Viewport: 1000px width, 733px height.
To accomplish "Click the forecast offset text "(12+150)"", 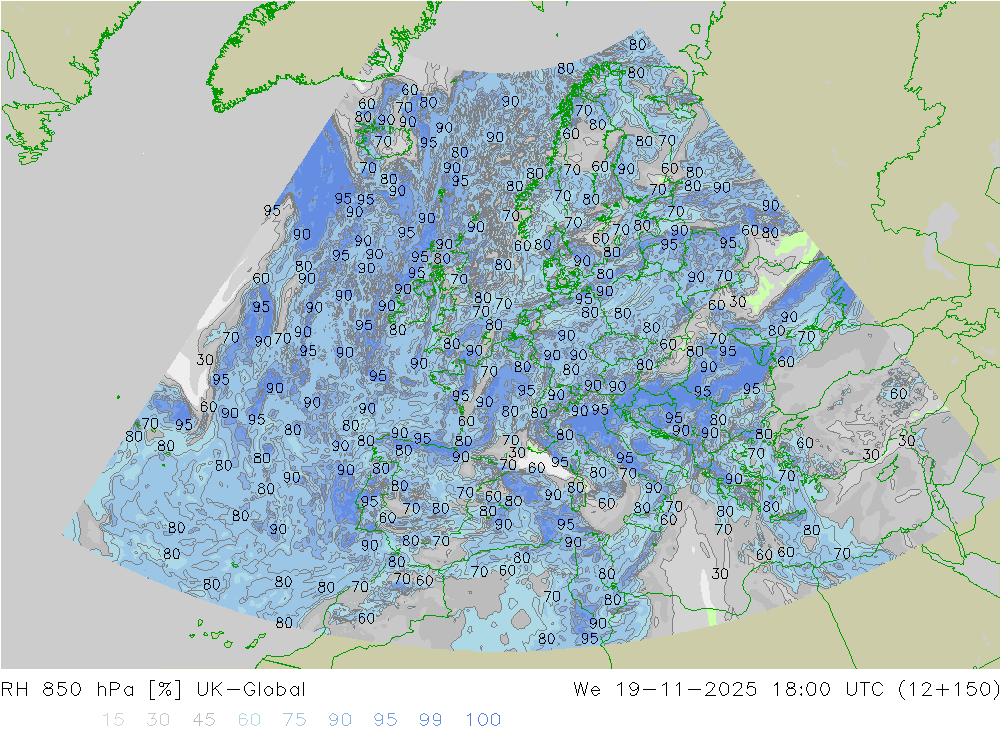I will 948,690.
